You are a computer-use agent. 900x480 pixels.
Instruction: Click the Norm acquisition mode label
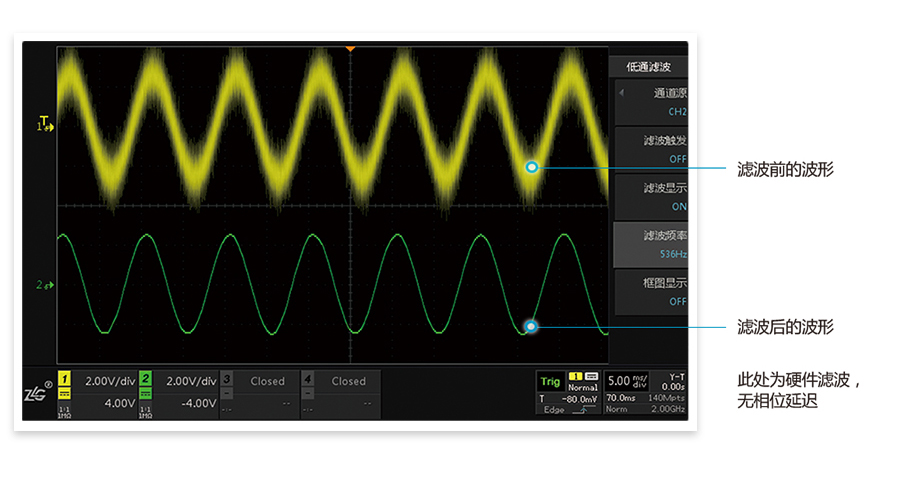[616, 409]
